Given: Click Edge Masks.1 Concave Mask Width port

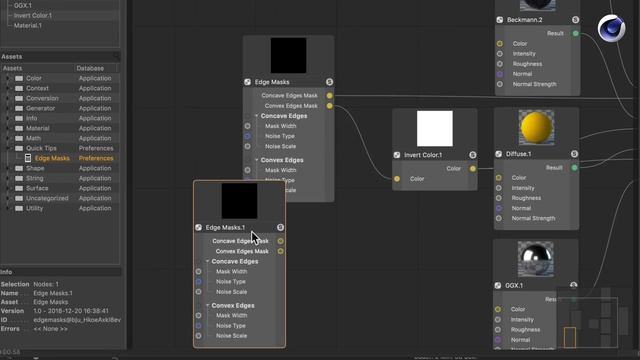Looking at the screenshot, I should tap(198, 271).
